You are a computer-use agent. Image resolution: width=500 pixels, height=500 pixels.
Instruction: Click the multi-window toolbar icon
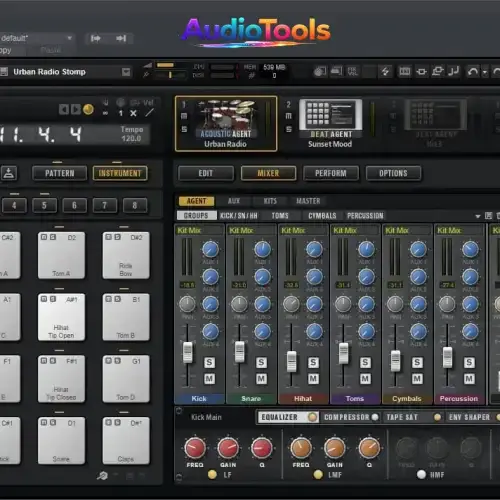coord(438,71)
